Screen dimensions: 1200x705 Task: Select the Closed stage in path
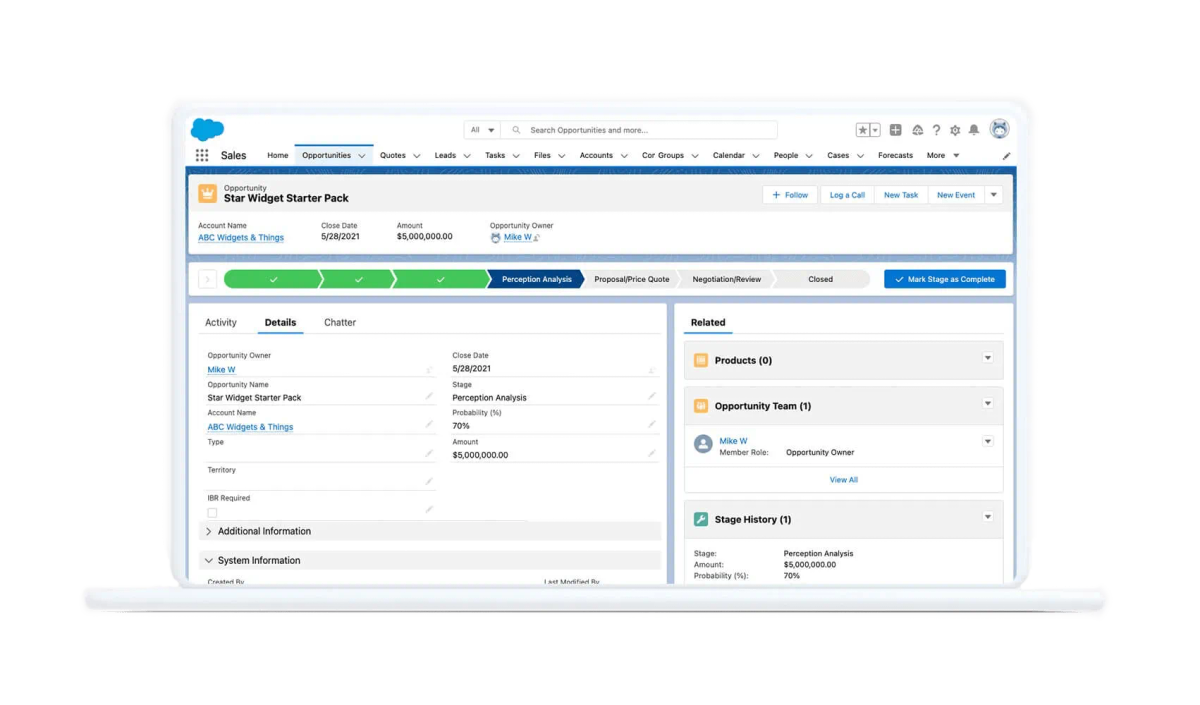(x=820, y=279)
